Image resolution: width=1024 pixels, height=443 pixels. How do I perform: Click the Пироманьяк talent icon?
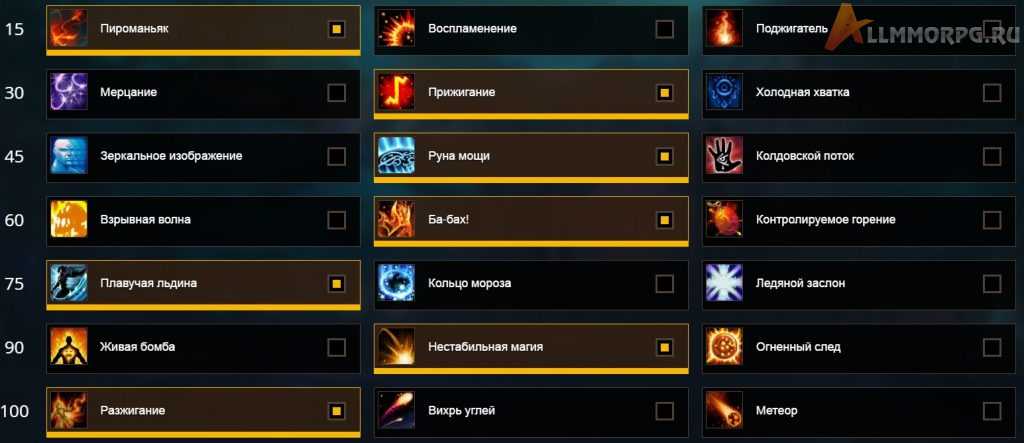[69, 28]
